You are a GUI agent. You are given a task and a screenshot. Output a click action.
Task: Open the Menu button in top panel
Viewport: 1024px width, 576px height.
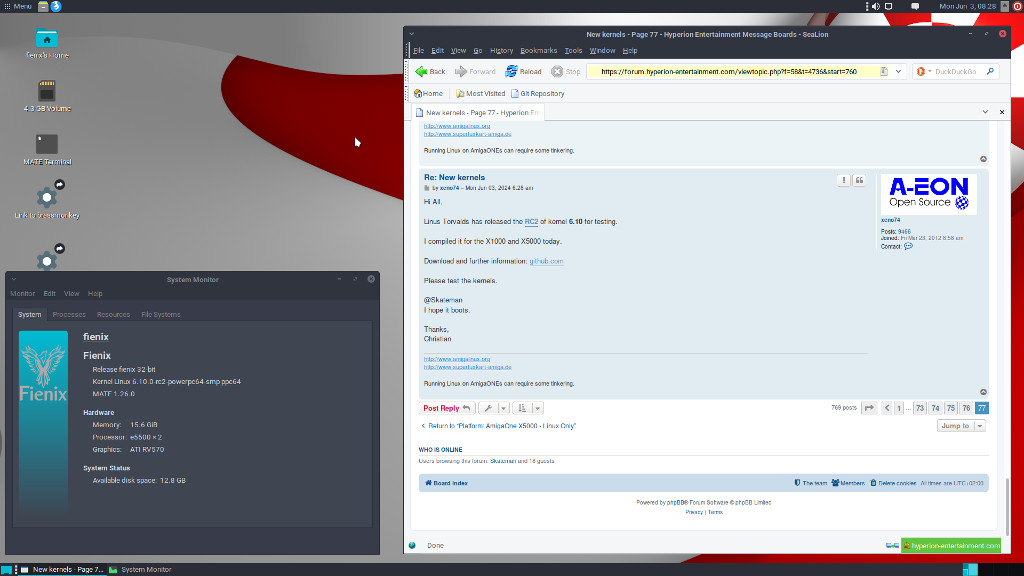(x=18, y=6)
